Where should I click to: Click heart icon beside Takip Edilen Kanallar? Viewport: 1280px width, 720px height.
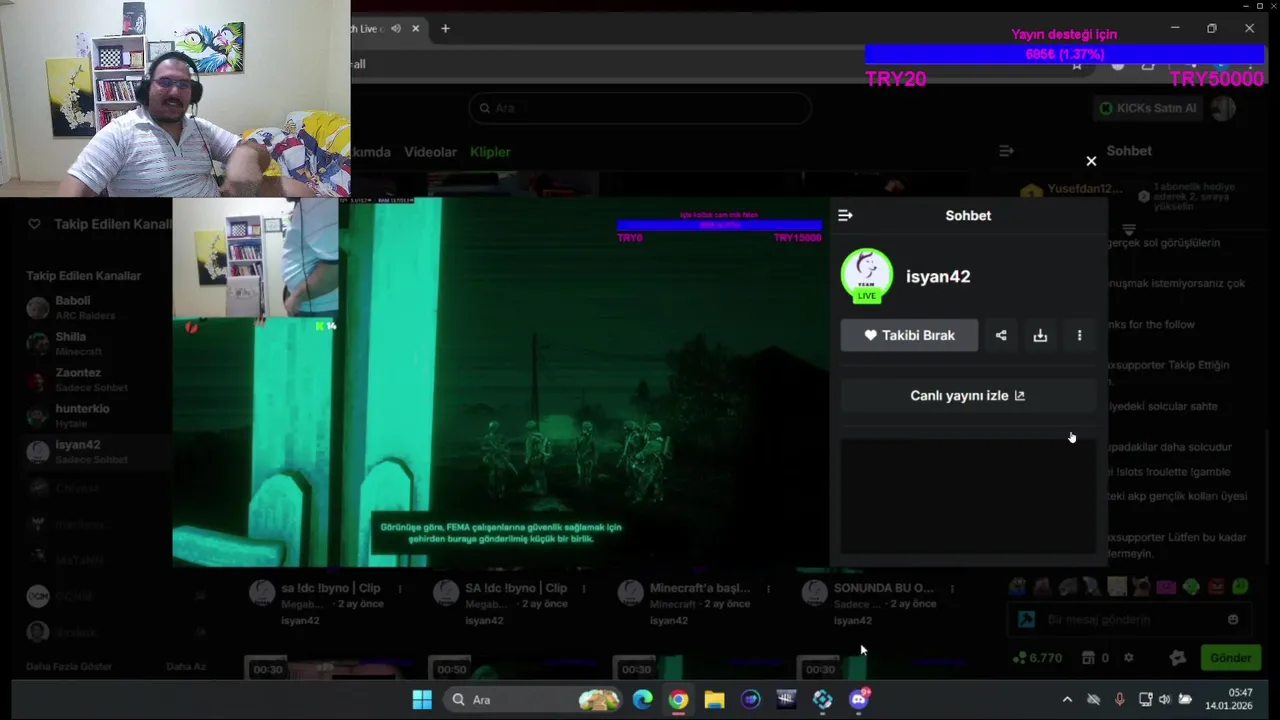(34, 224)
